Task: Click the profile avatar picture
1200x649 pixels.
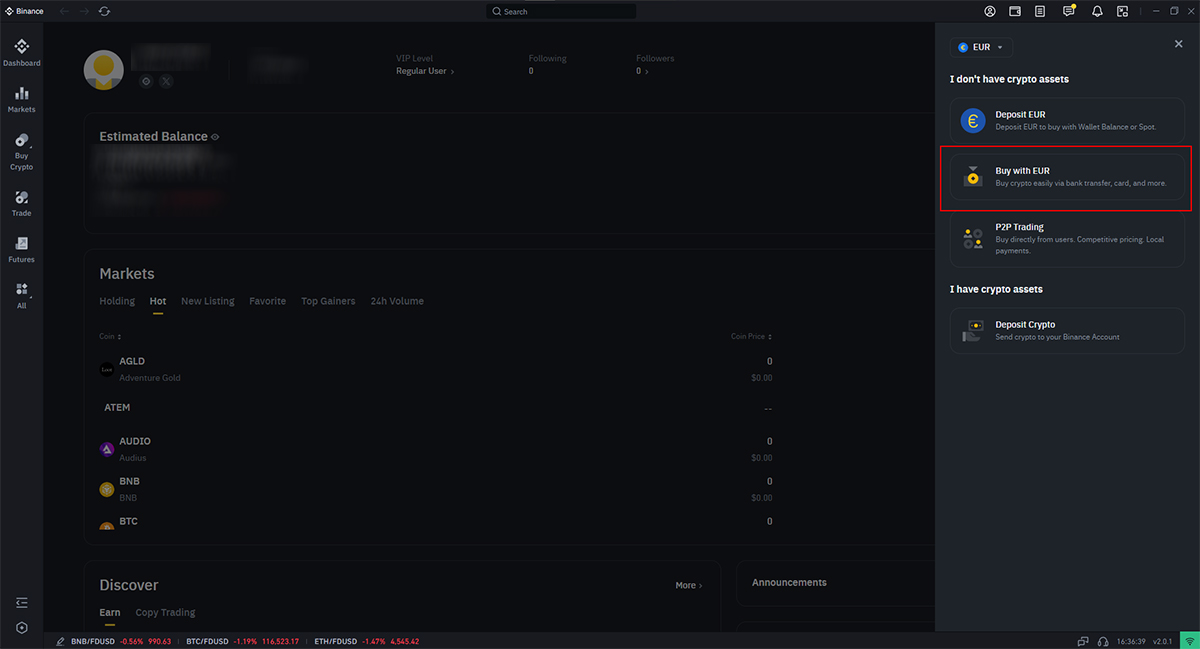Action: (103, 69)
